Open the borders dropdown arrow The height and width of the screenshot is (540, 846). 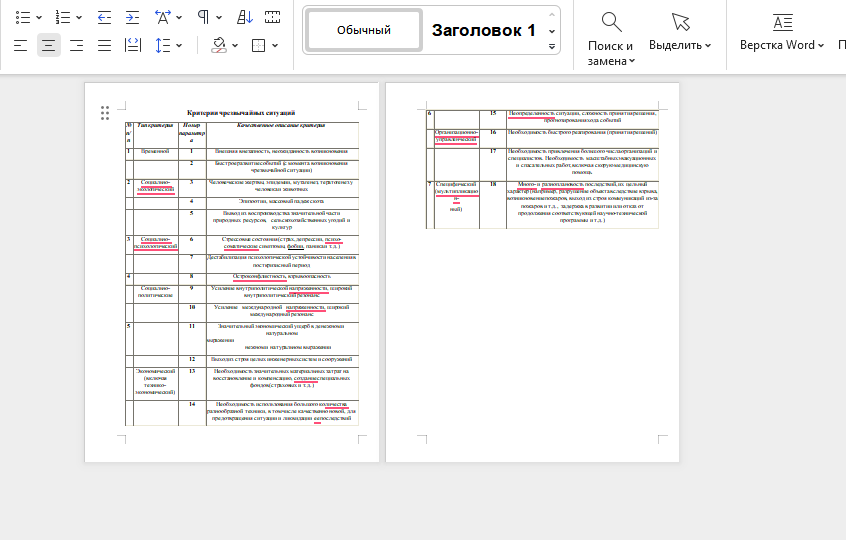[275, 45]
